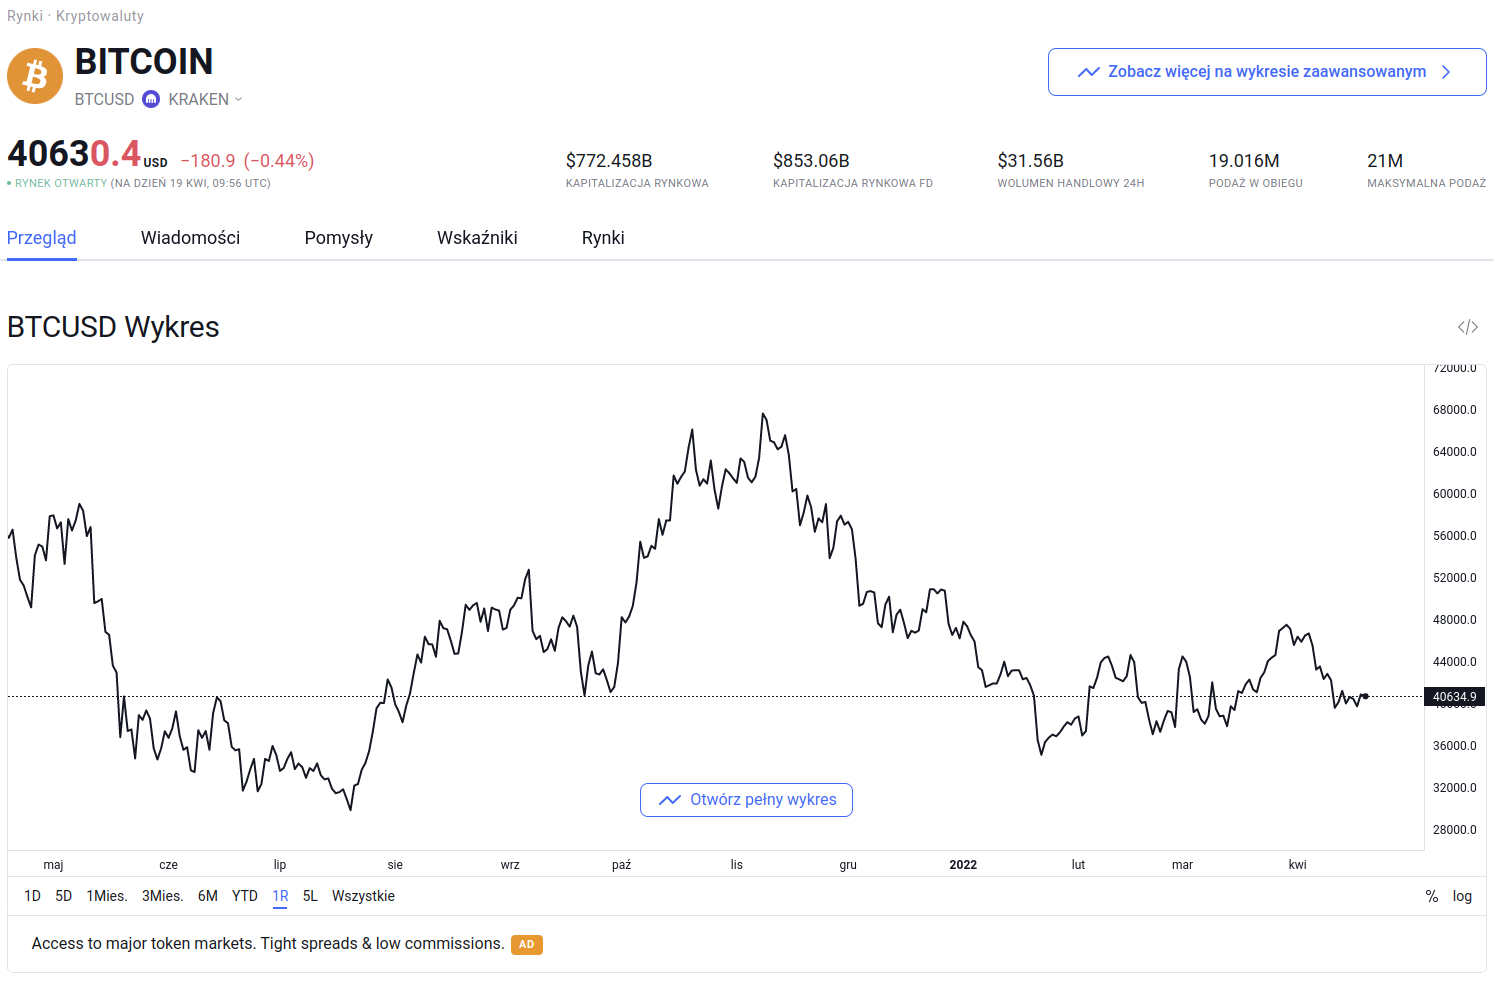The height and width of the screenshot is (981, 1494).
Task: Open the embed code </> icon
Action: click(x=1467, y=326)
